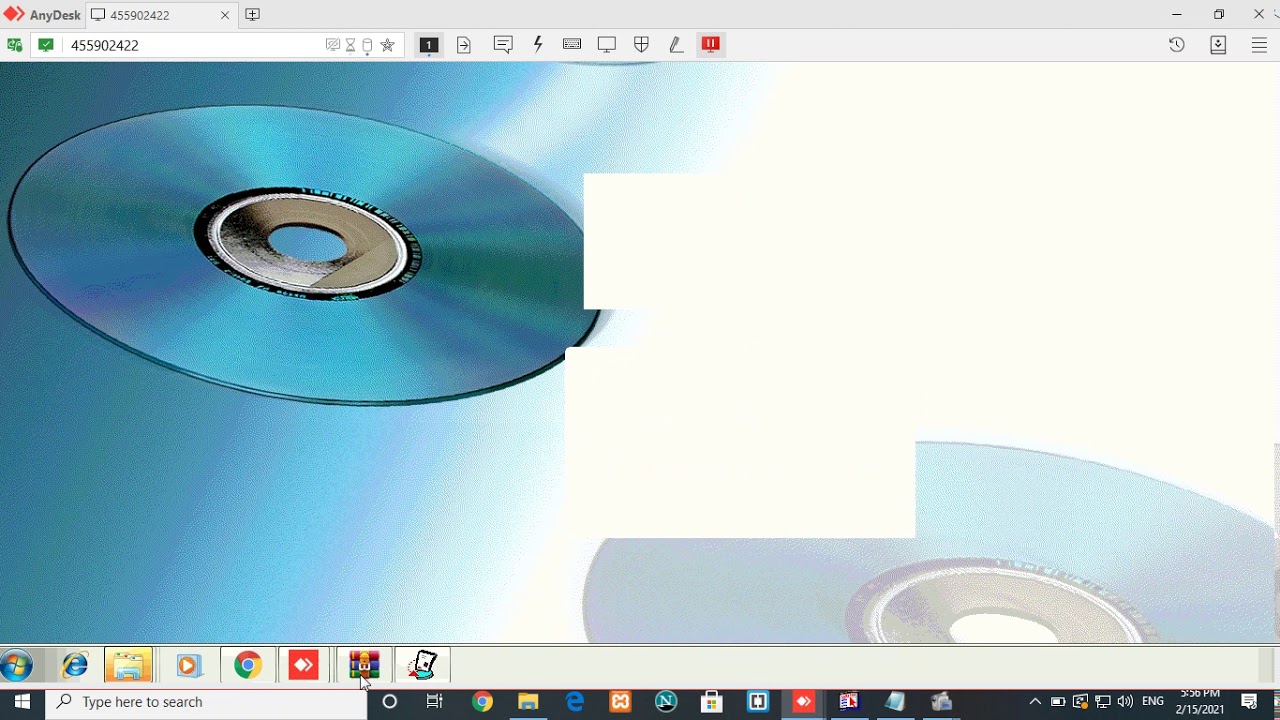The width and height of the screenshot is (1280, 720).
Task: Click the Type here to search box
Action: pos(206,702)
